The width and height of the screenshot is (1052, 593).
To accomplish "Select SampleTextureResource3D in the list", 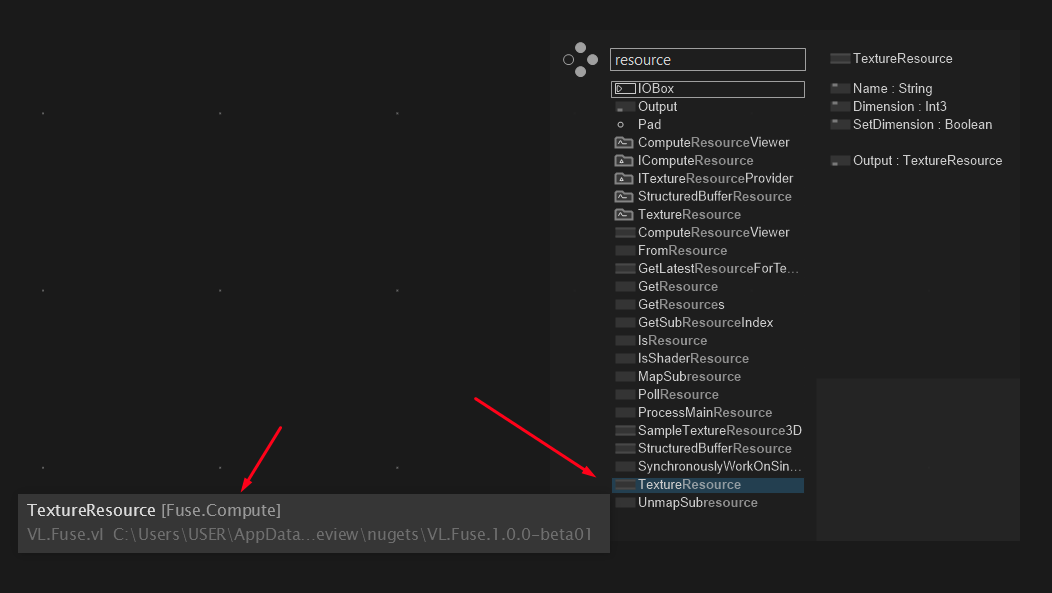I will pyautogui.click(x=719, y=431).
